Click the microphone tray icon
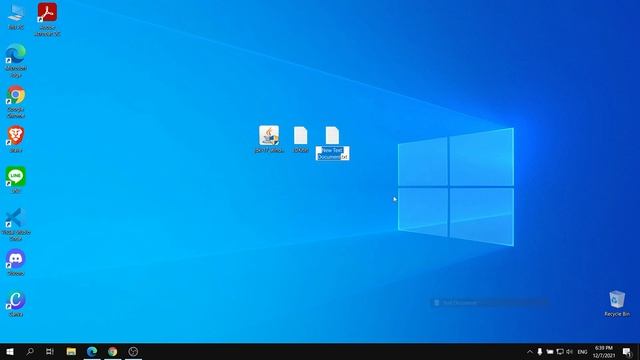This screenshot has width=640, height=360. tap(540, 351)
